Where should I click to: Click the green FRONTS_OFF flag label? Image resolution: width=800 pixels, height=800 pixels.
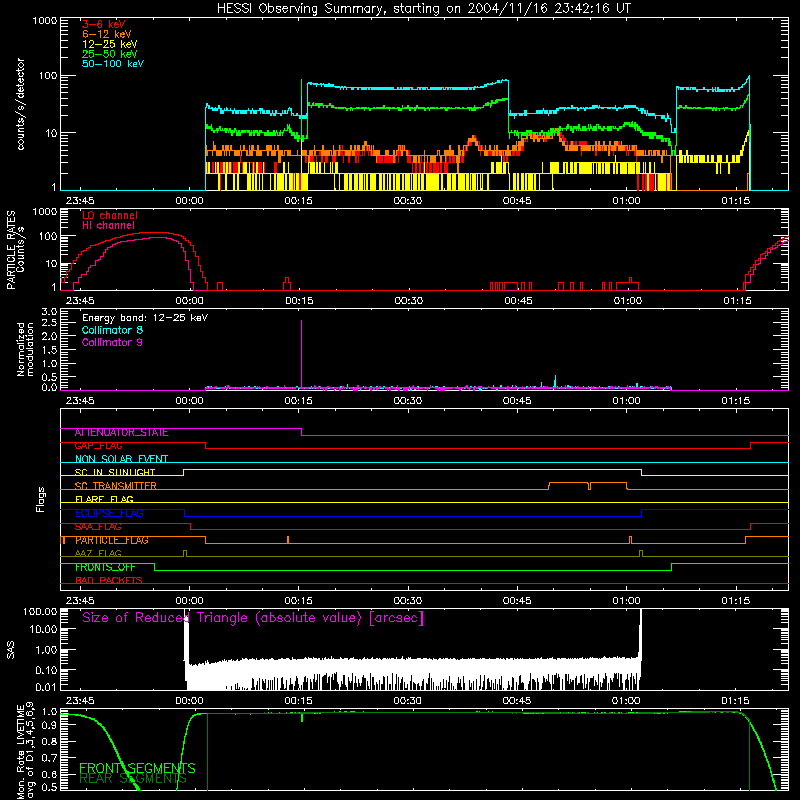point(105,567)
